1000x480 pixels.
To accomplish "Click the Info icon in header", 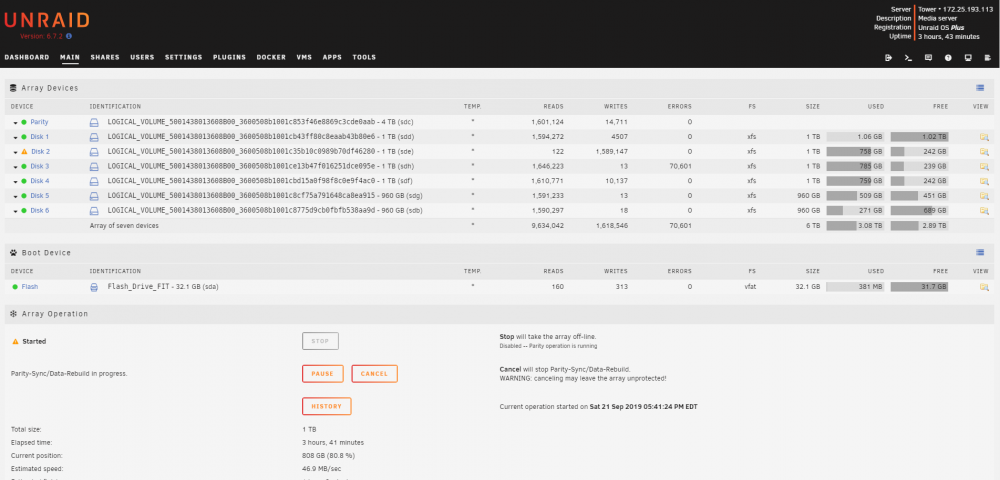I will (x=948, y=57).
